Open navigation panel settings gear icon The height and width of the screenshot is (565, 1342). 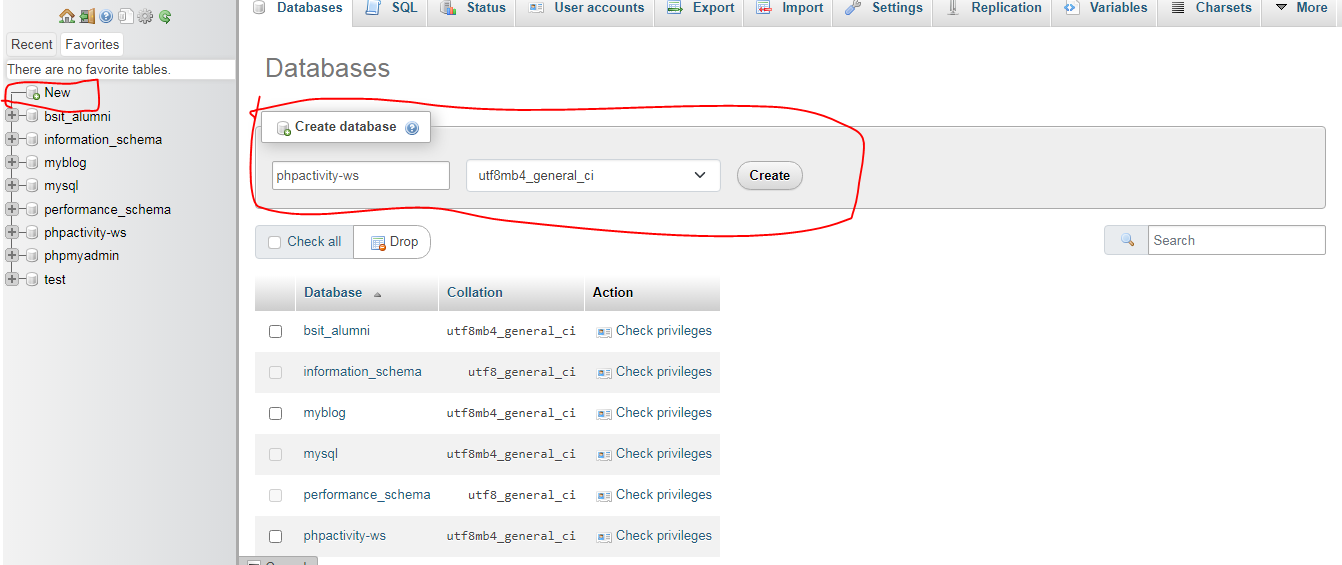pos(145,16)
